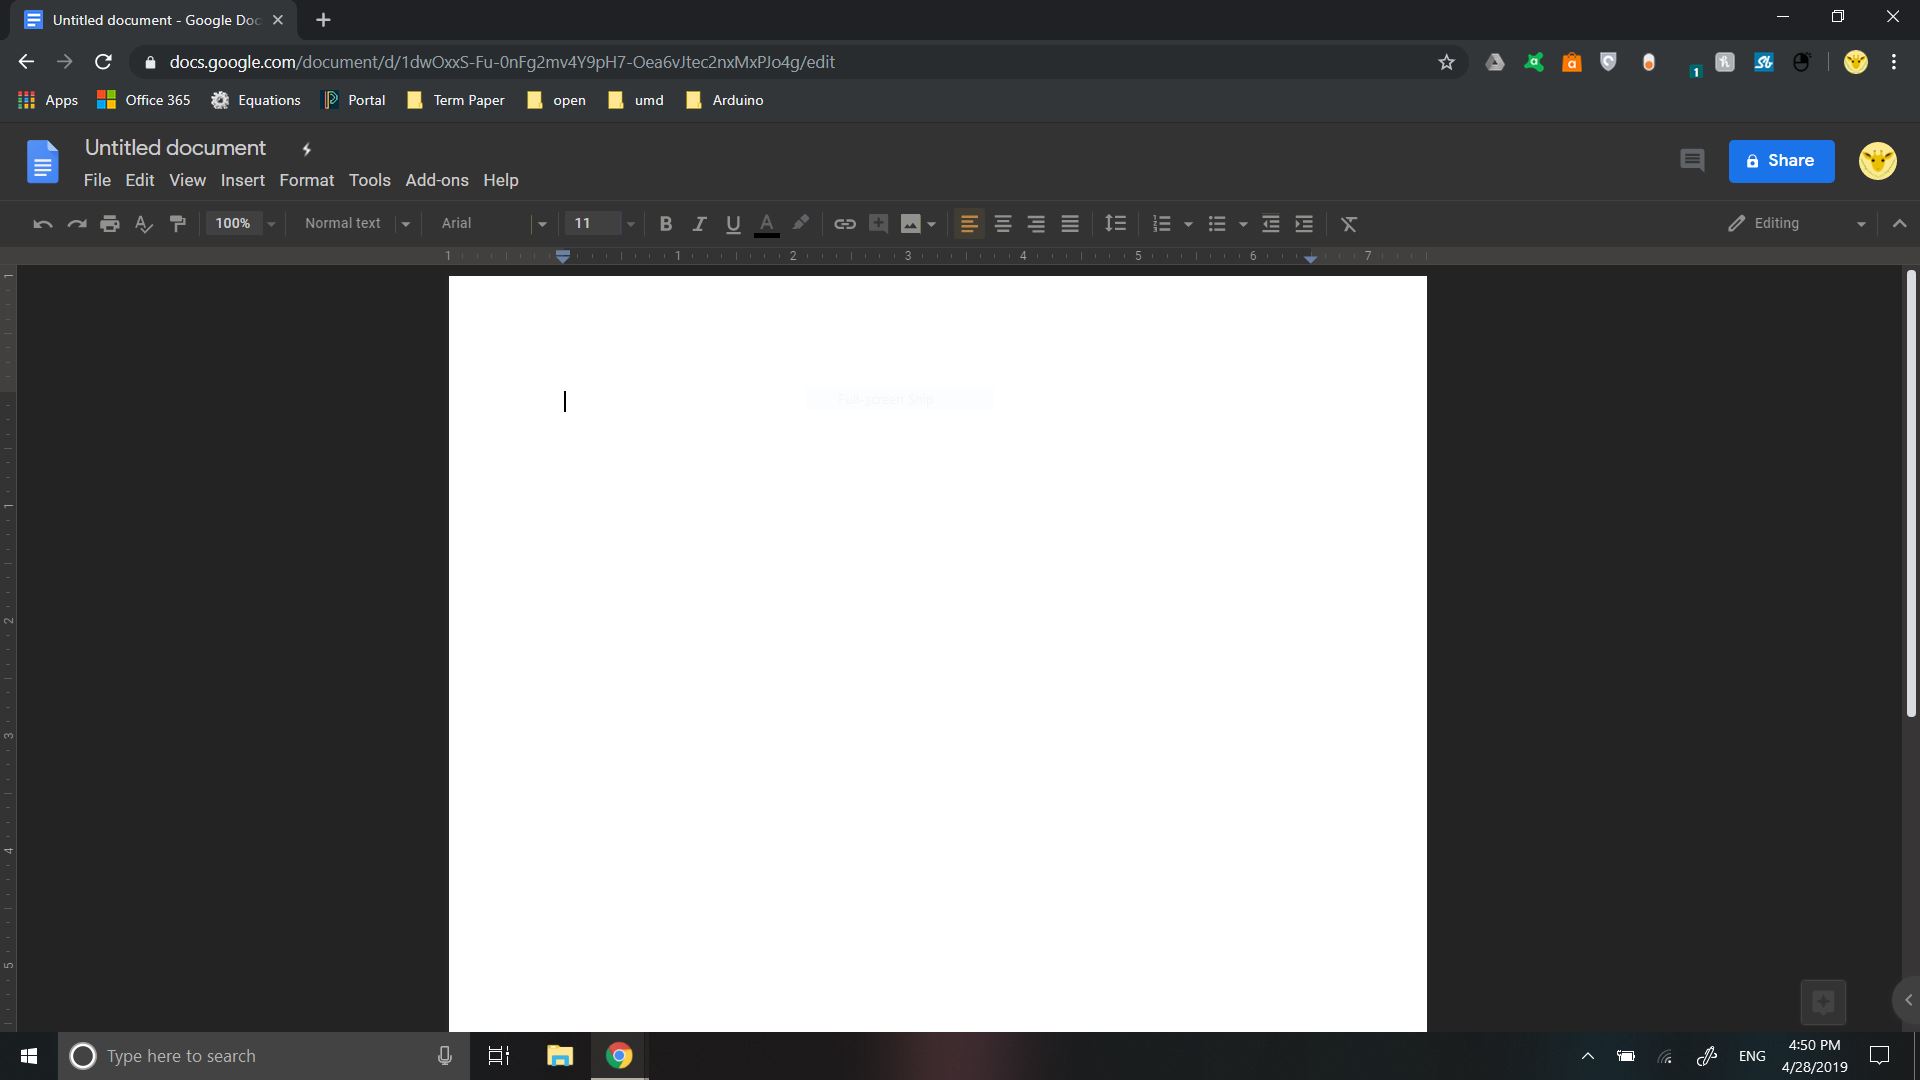
Task: Toggle justified text alignment
Action: click(x=1069, y=223)
